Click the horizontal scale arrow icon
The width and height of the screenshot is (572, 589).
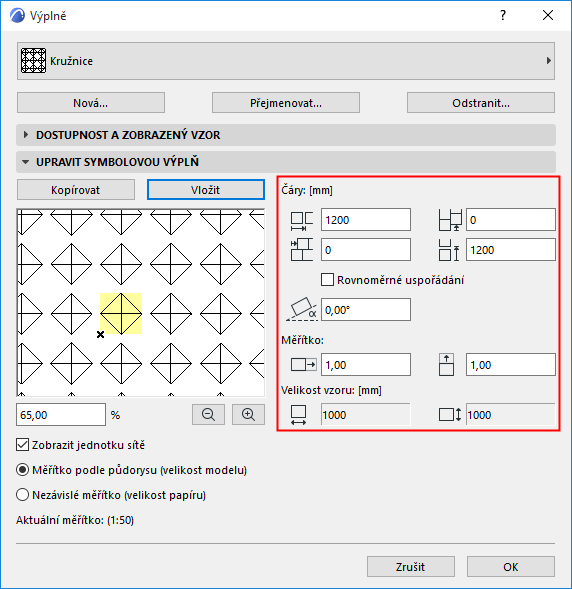coord(303,364)
